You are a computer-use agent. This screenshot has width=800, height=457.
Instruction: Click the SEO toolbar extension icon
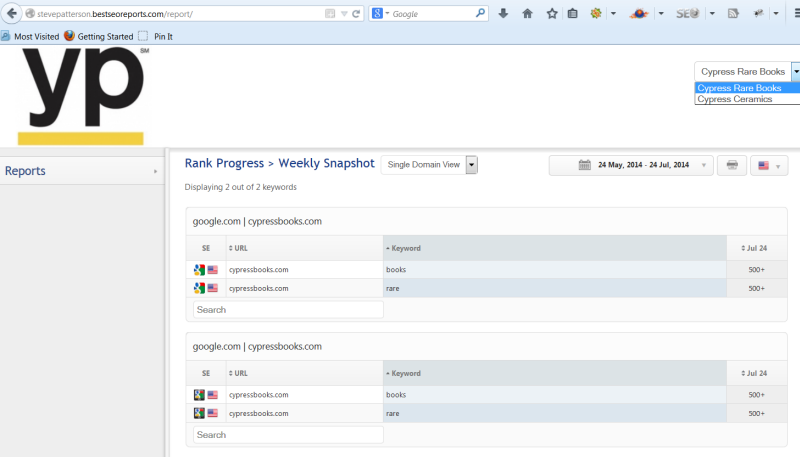687,14
